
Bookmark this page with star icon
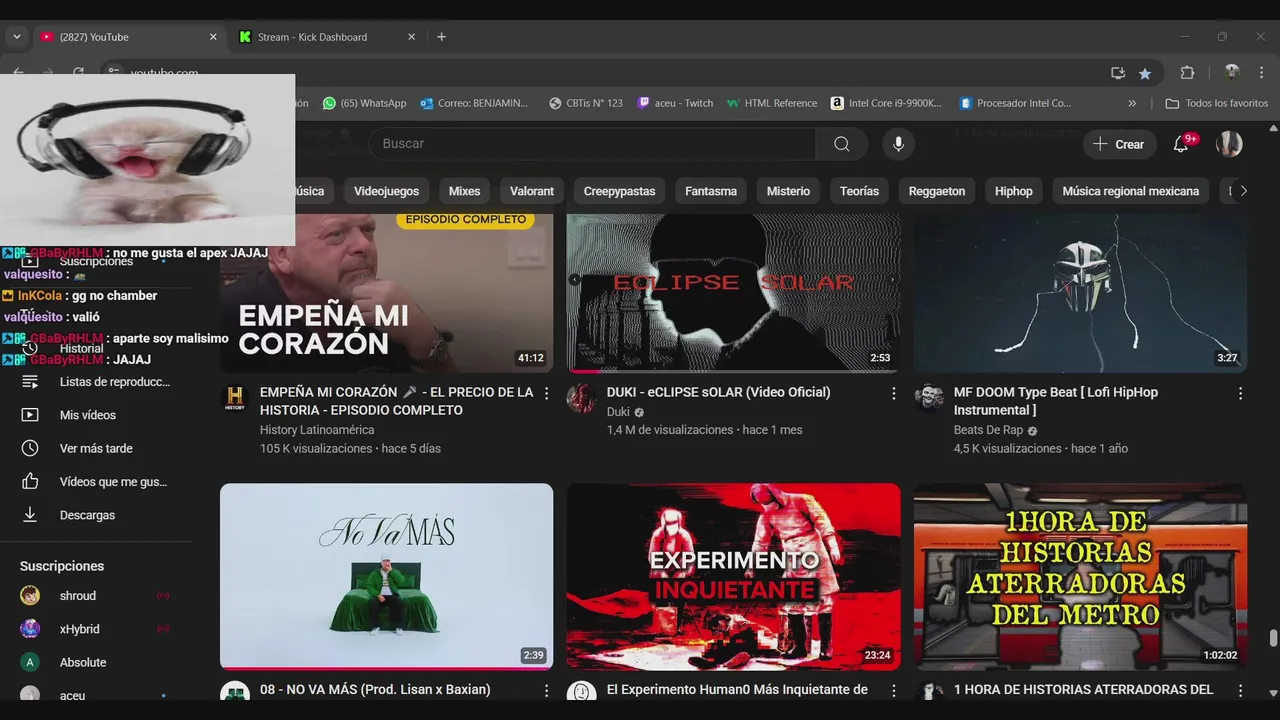1145,73
